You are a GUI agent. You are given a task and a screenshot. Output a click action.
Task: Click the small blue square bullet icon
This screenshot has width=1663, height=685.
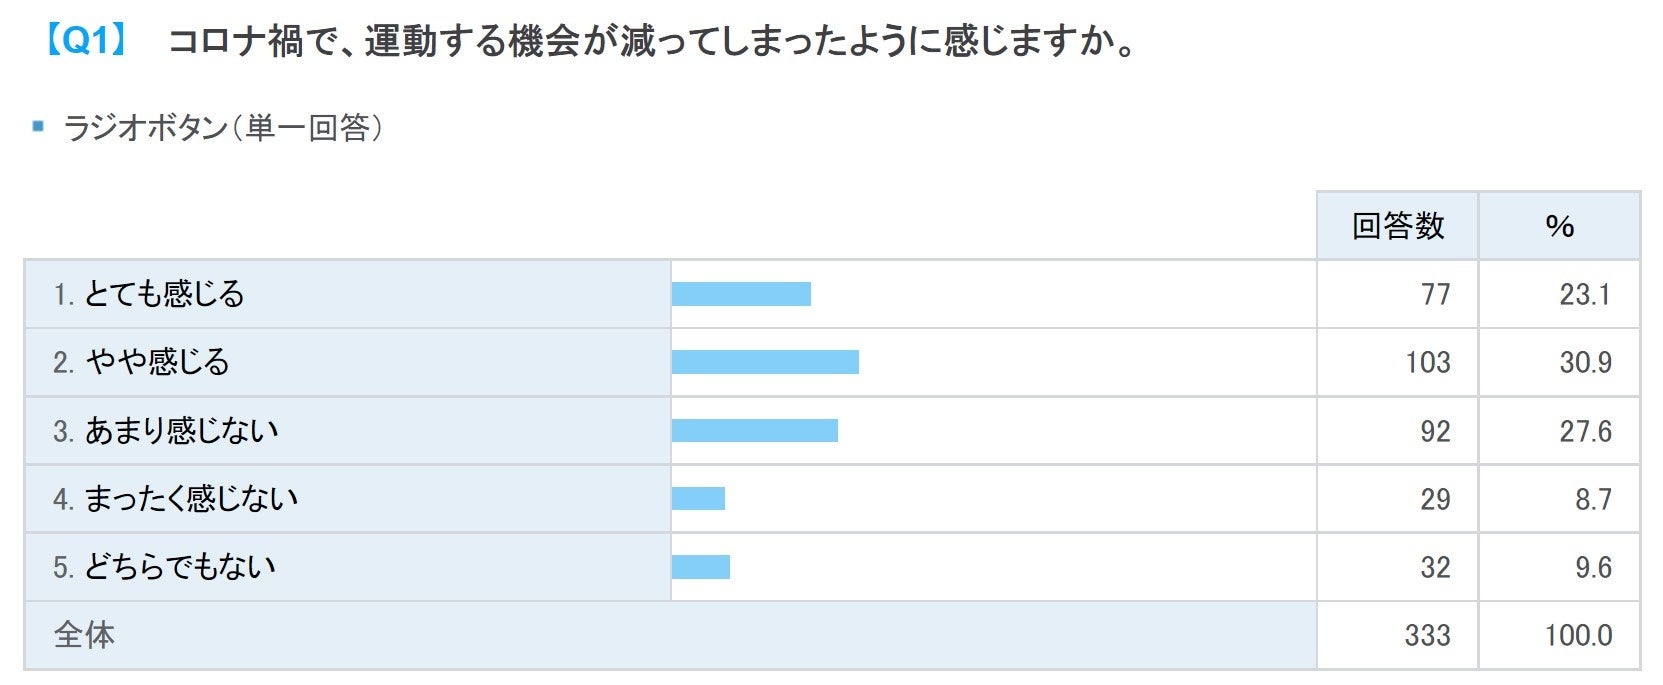(x=38, y=126)
